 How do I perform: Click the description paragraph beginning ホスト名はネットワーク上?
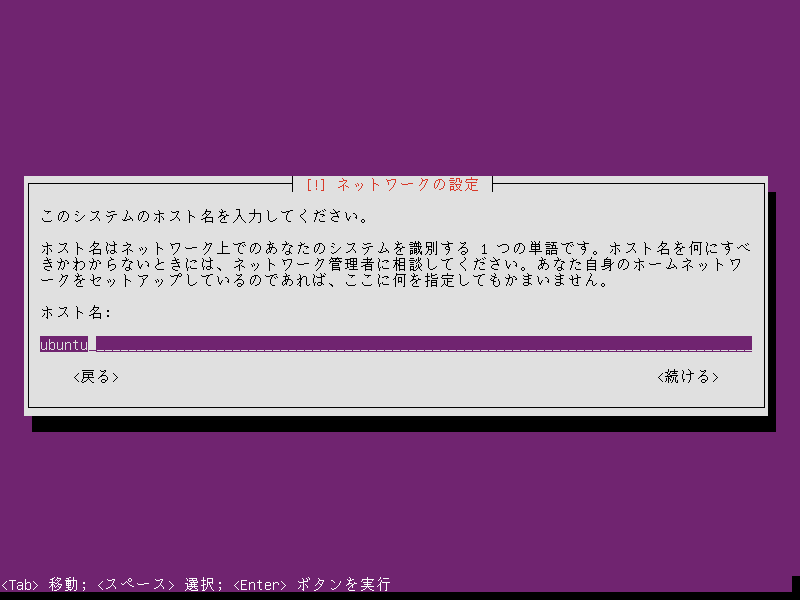(396, 264)
